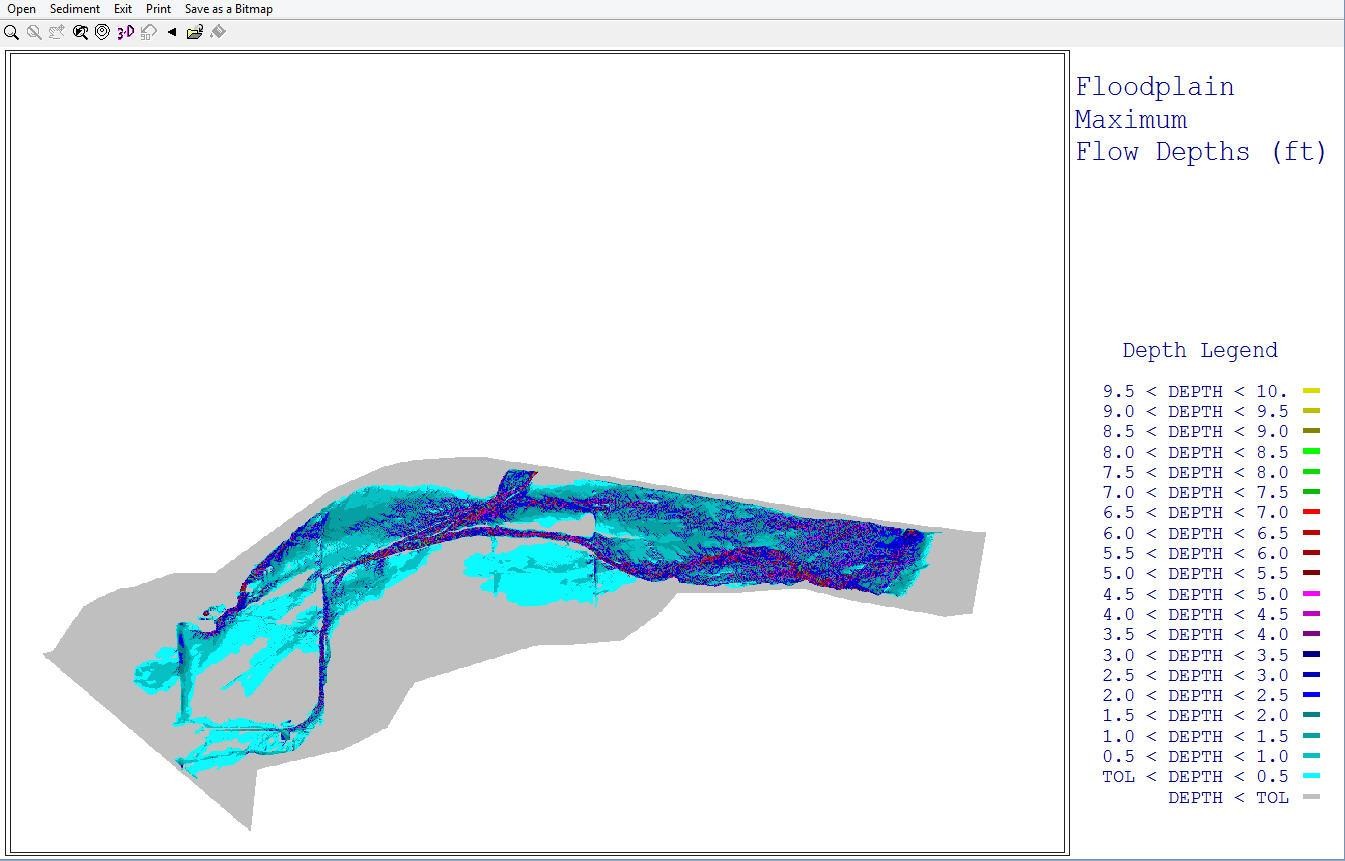This screenshot has width=1345, height=861.
Task: Click Save as a Bitmap
Action: [228, 9]
